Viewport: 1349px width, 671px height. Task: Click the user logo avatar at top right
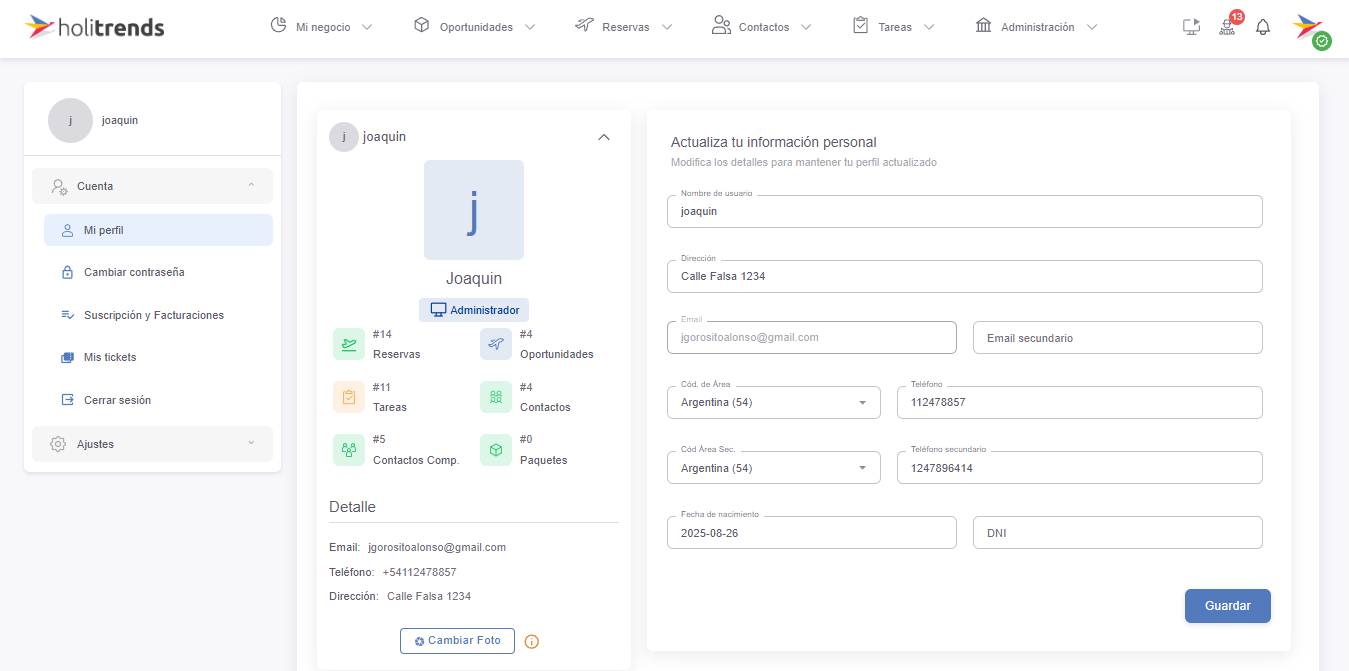coord(1309,28)
